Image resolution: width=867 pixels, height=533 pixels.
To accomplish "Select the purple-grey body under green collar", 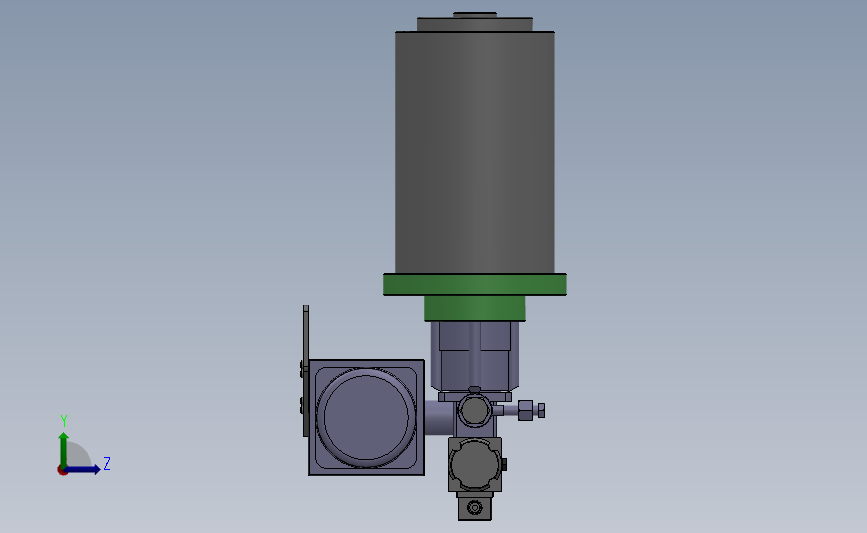I will click(475, 357).
